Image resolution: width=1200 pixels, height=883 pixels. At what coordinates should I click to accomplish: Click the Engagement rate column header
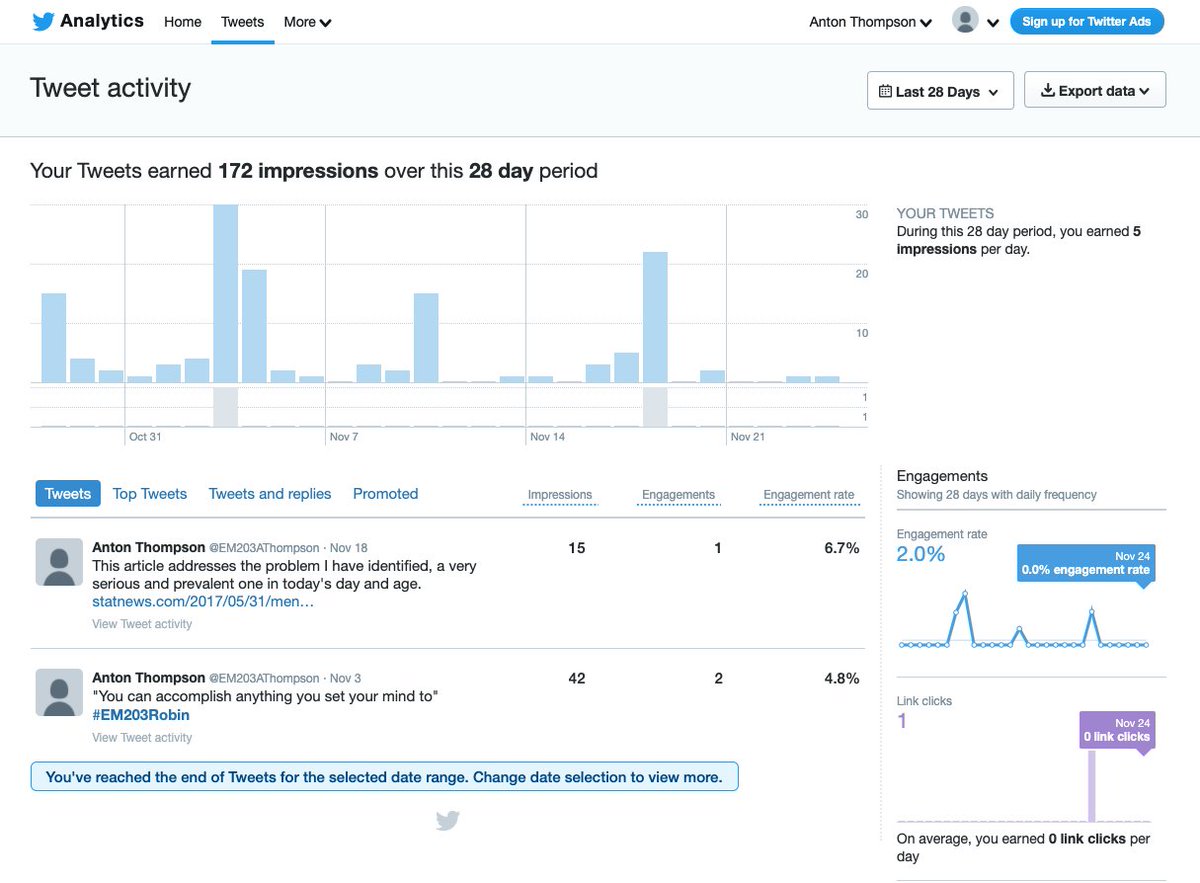pos(809,495)
